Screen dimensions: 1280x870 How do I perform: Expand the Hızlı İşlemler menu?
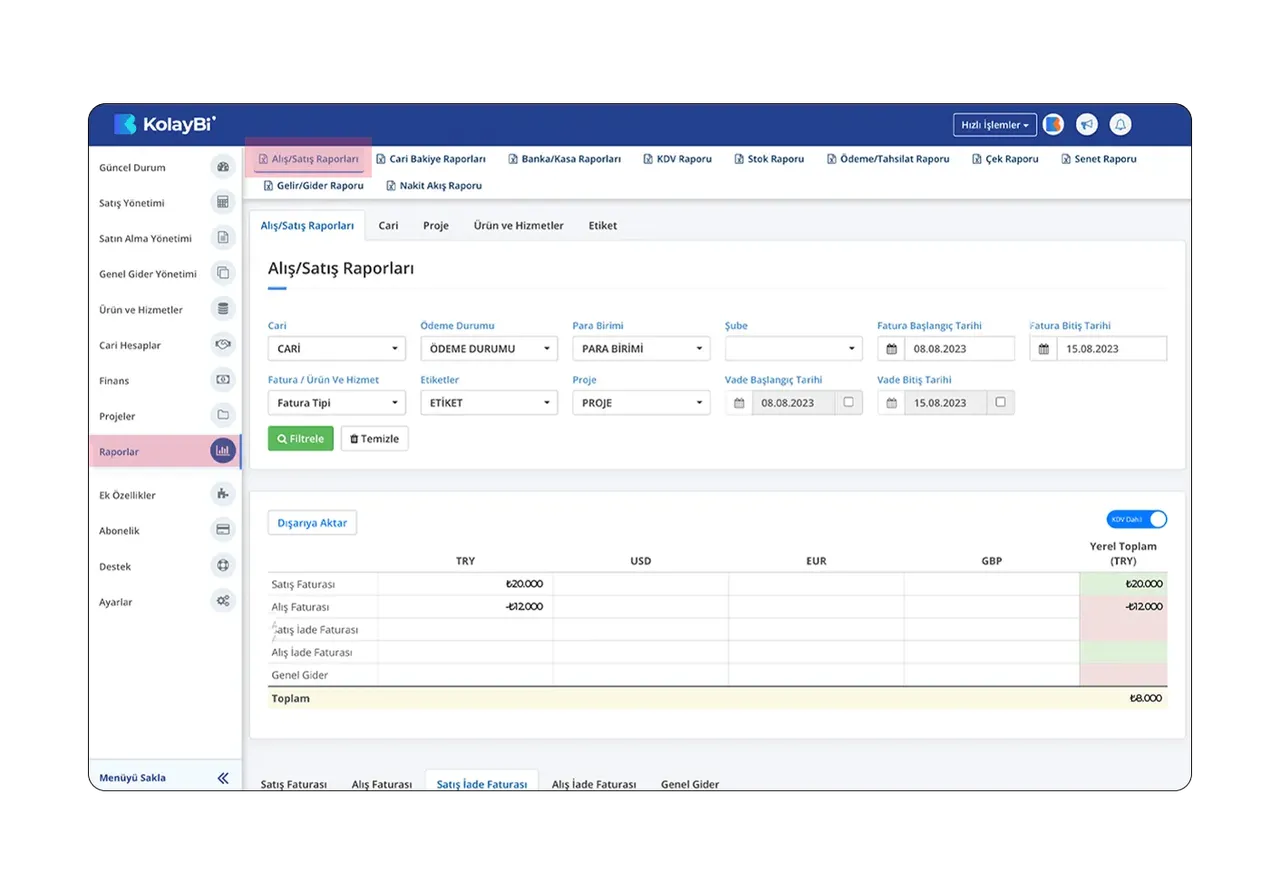995,125
